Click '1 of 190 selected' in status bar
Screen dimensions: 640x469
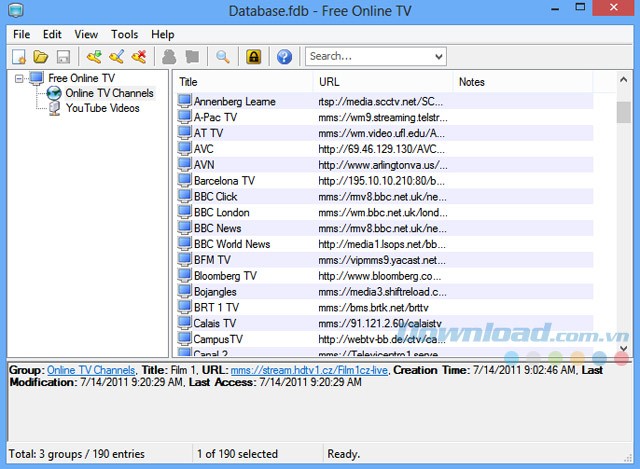tap(237, 454)
